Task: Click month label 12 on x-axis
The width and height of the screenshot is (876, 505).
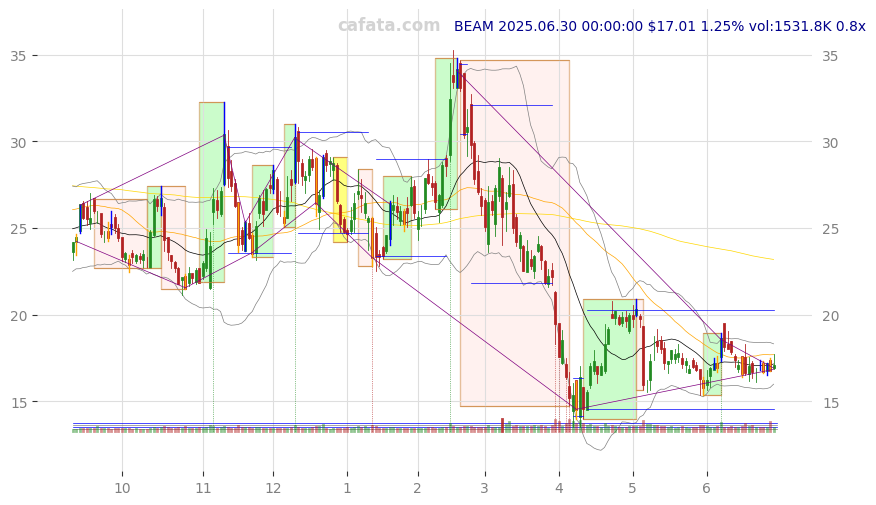Action: (273, 488)
